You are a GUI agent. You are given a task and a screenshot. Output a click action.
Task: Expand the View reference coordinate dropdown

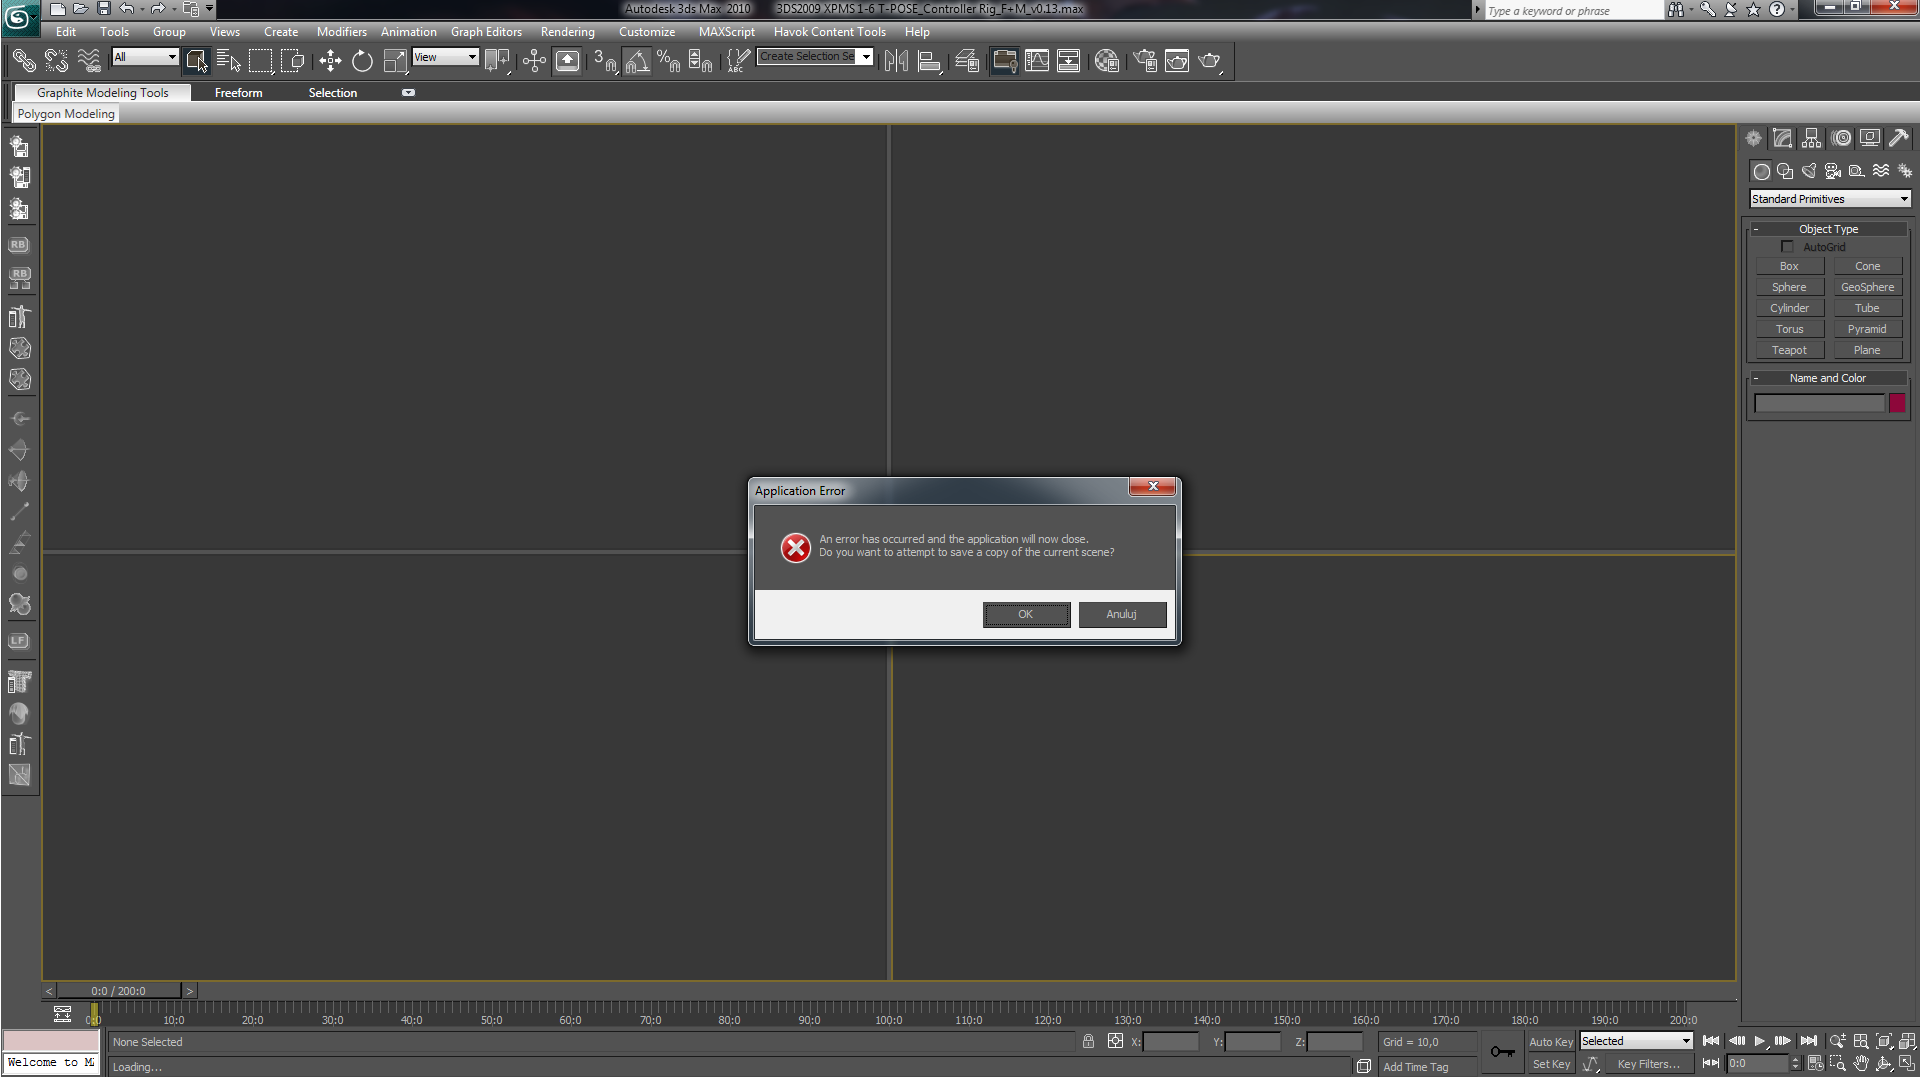[446, 57]
